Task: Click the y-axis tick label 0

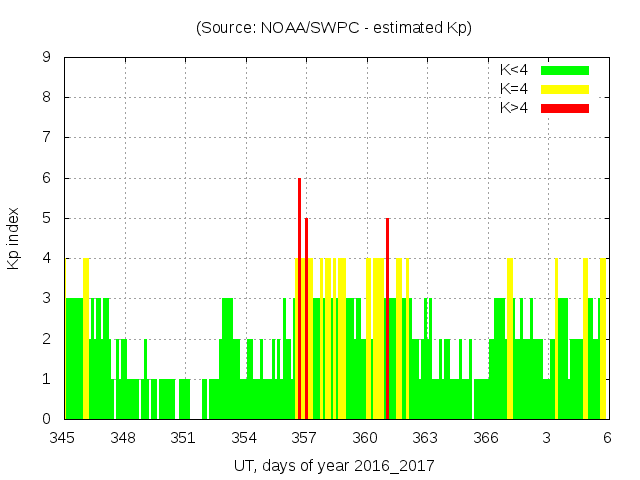Action: tap(46, 419)
